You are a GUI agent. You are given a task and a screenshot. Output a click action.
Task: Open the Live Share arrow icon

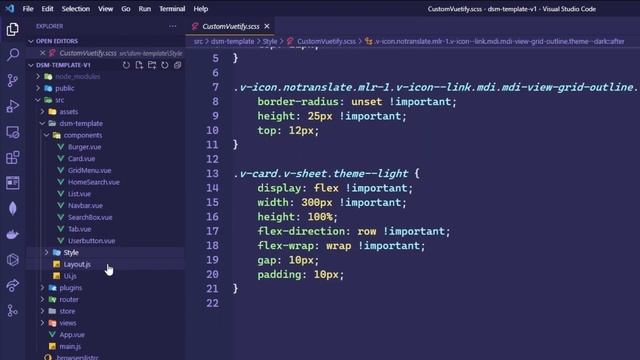[13, 285]
